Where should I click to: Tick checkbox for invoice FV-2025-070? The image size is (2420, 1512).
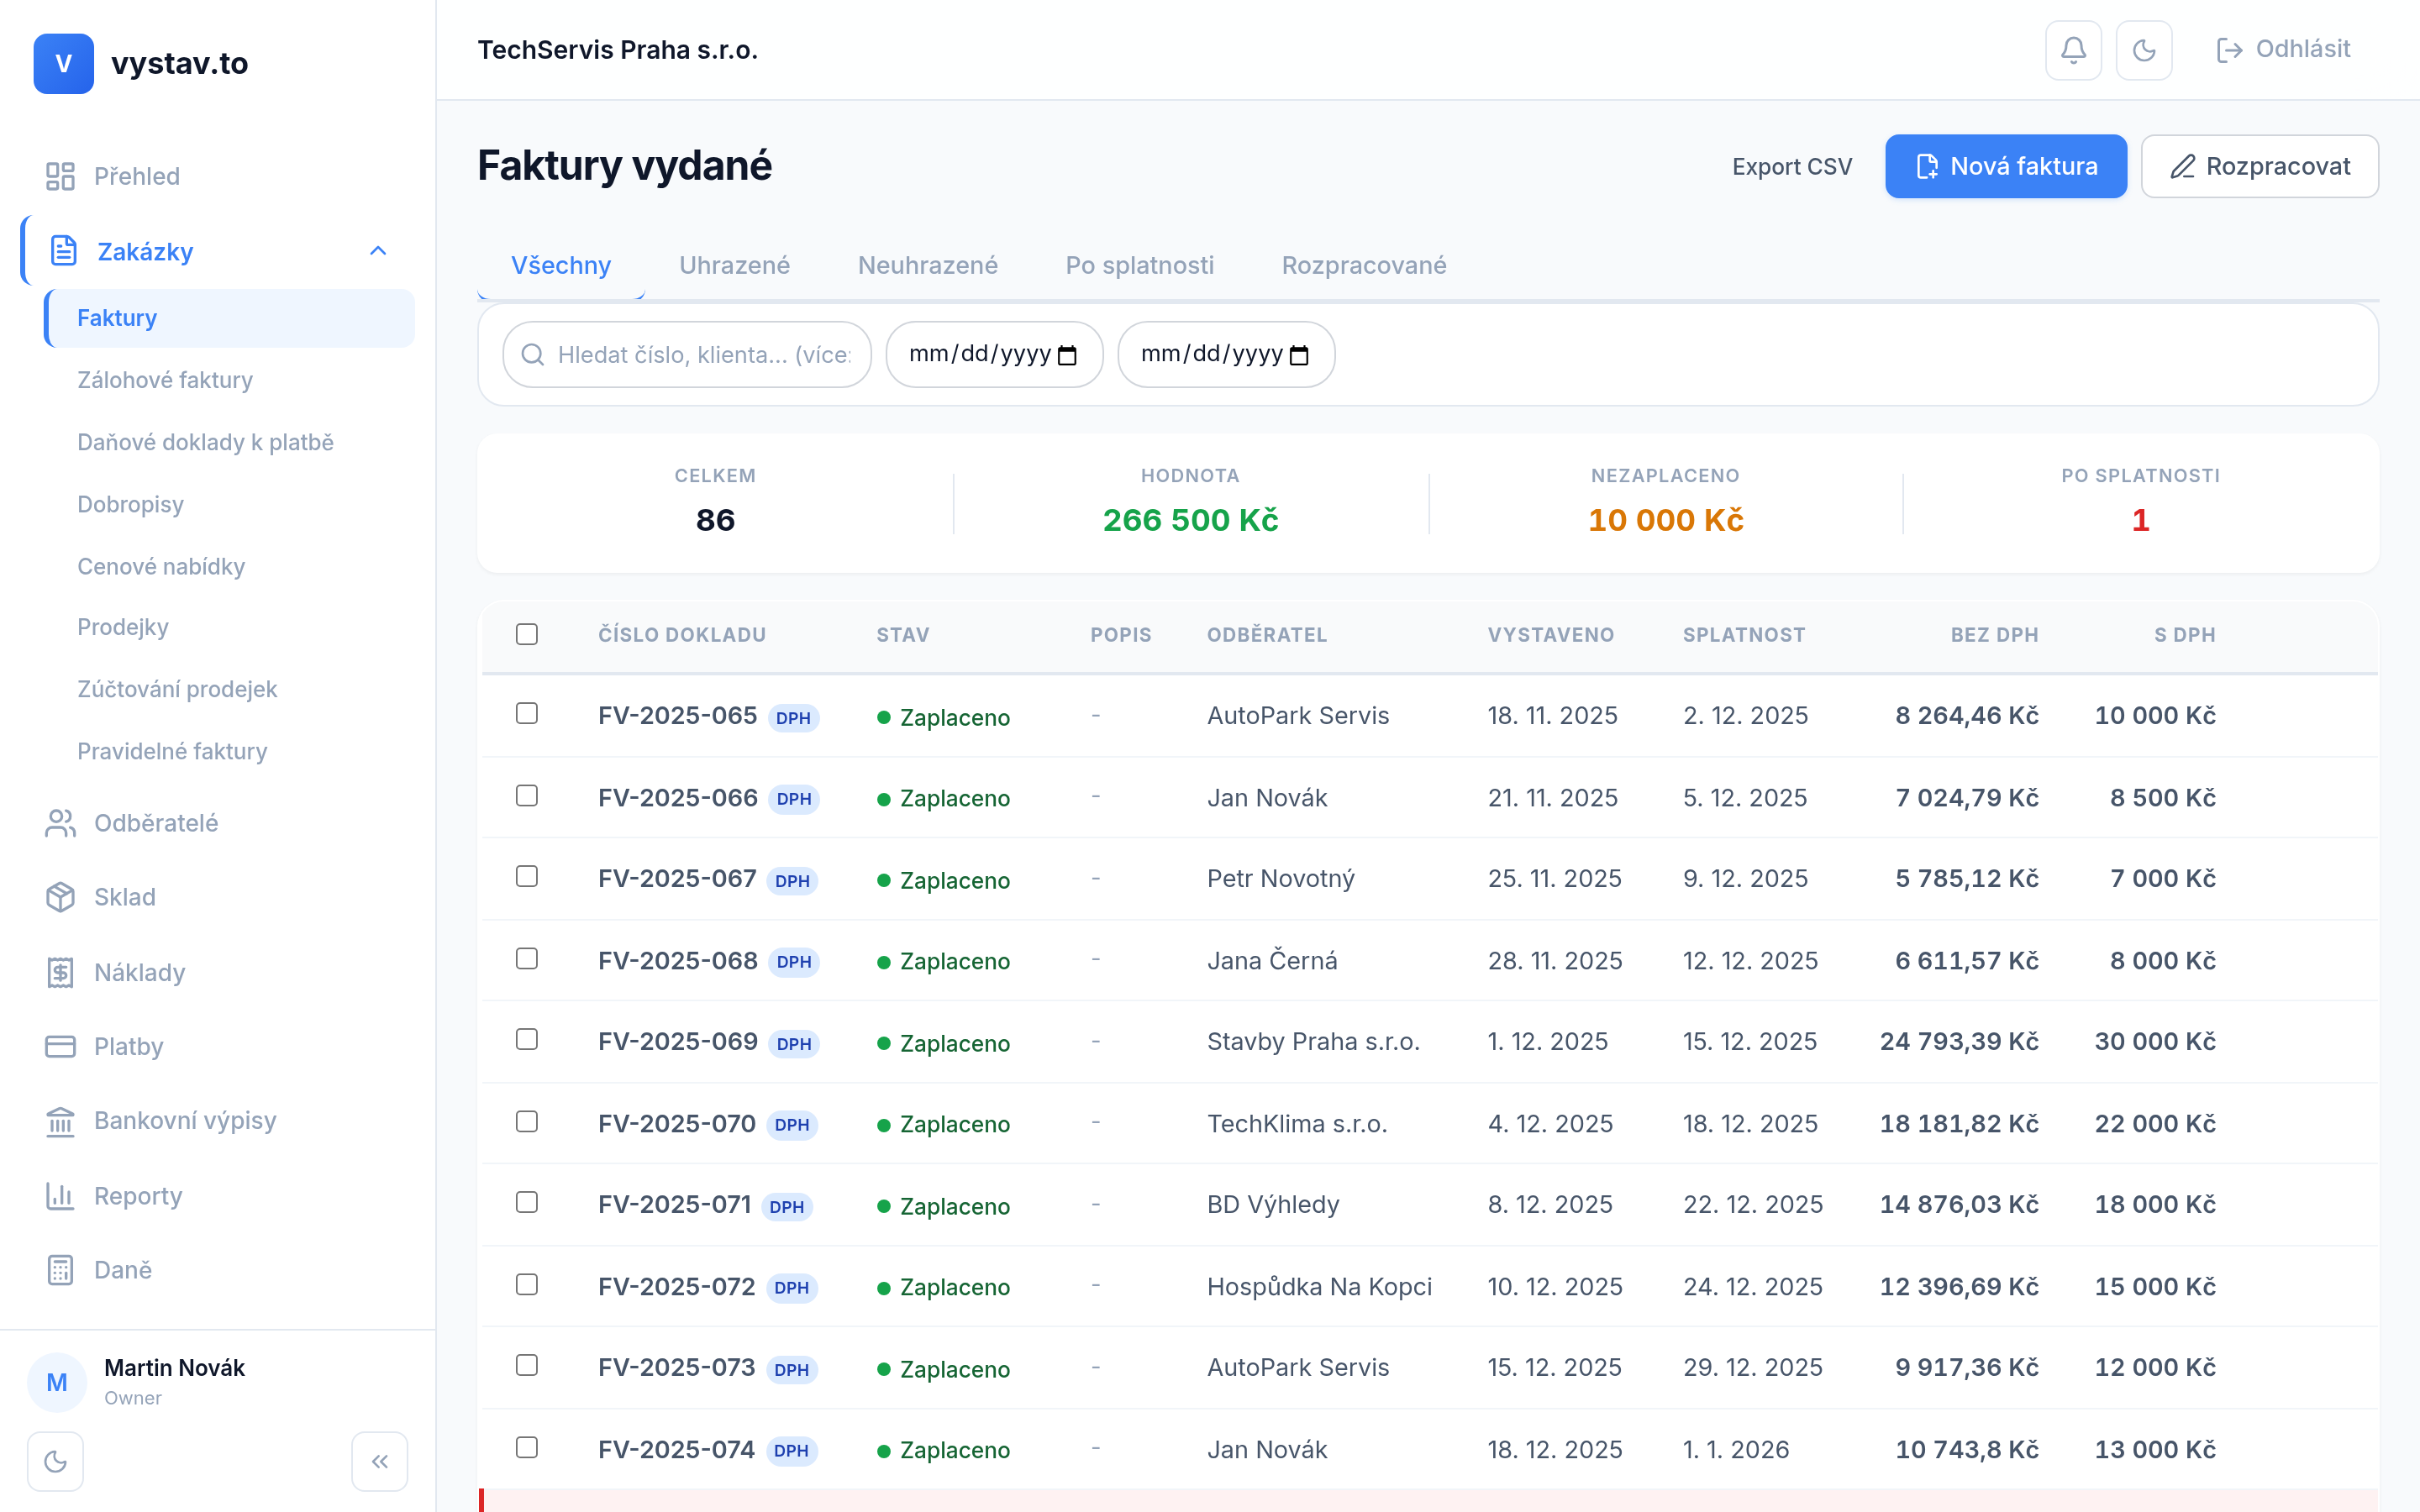pyautogui.click(x=527, y=1121)
